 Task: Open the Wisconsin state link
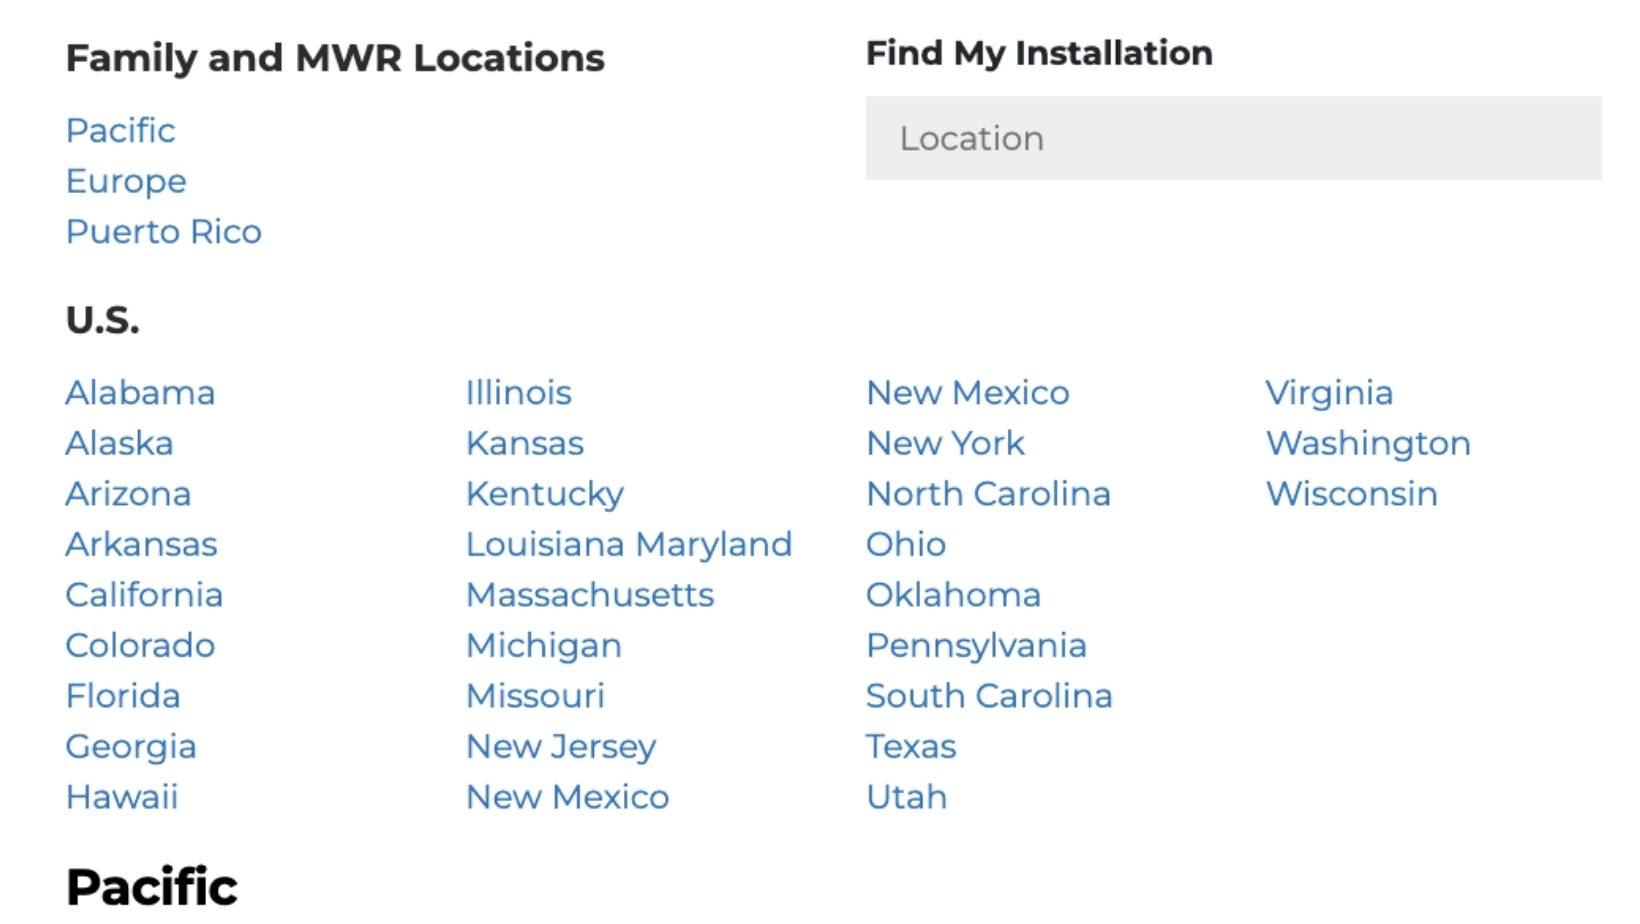(1351, 494)
